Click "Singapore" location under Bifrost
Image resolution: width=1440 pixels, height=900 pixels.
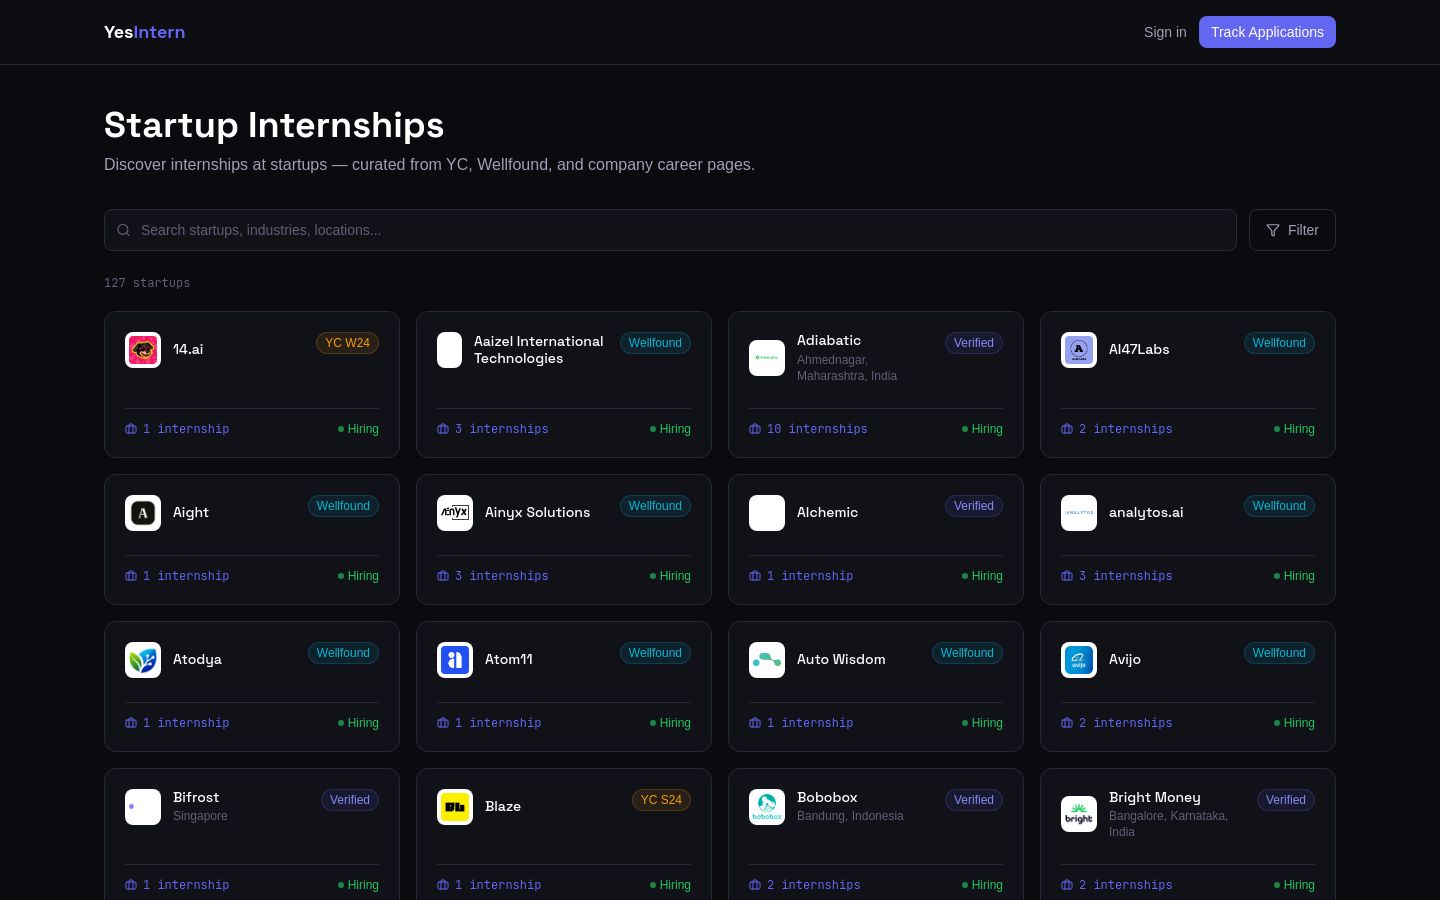[x=200, y=816]
